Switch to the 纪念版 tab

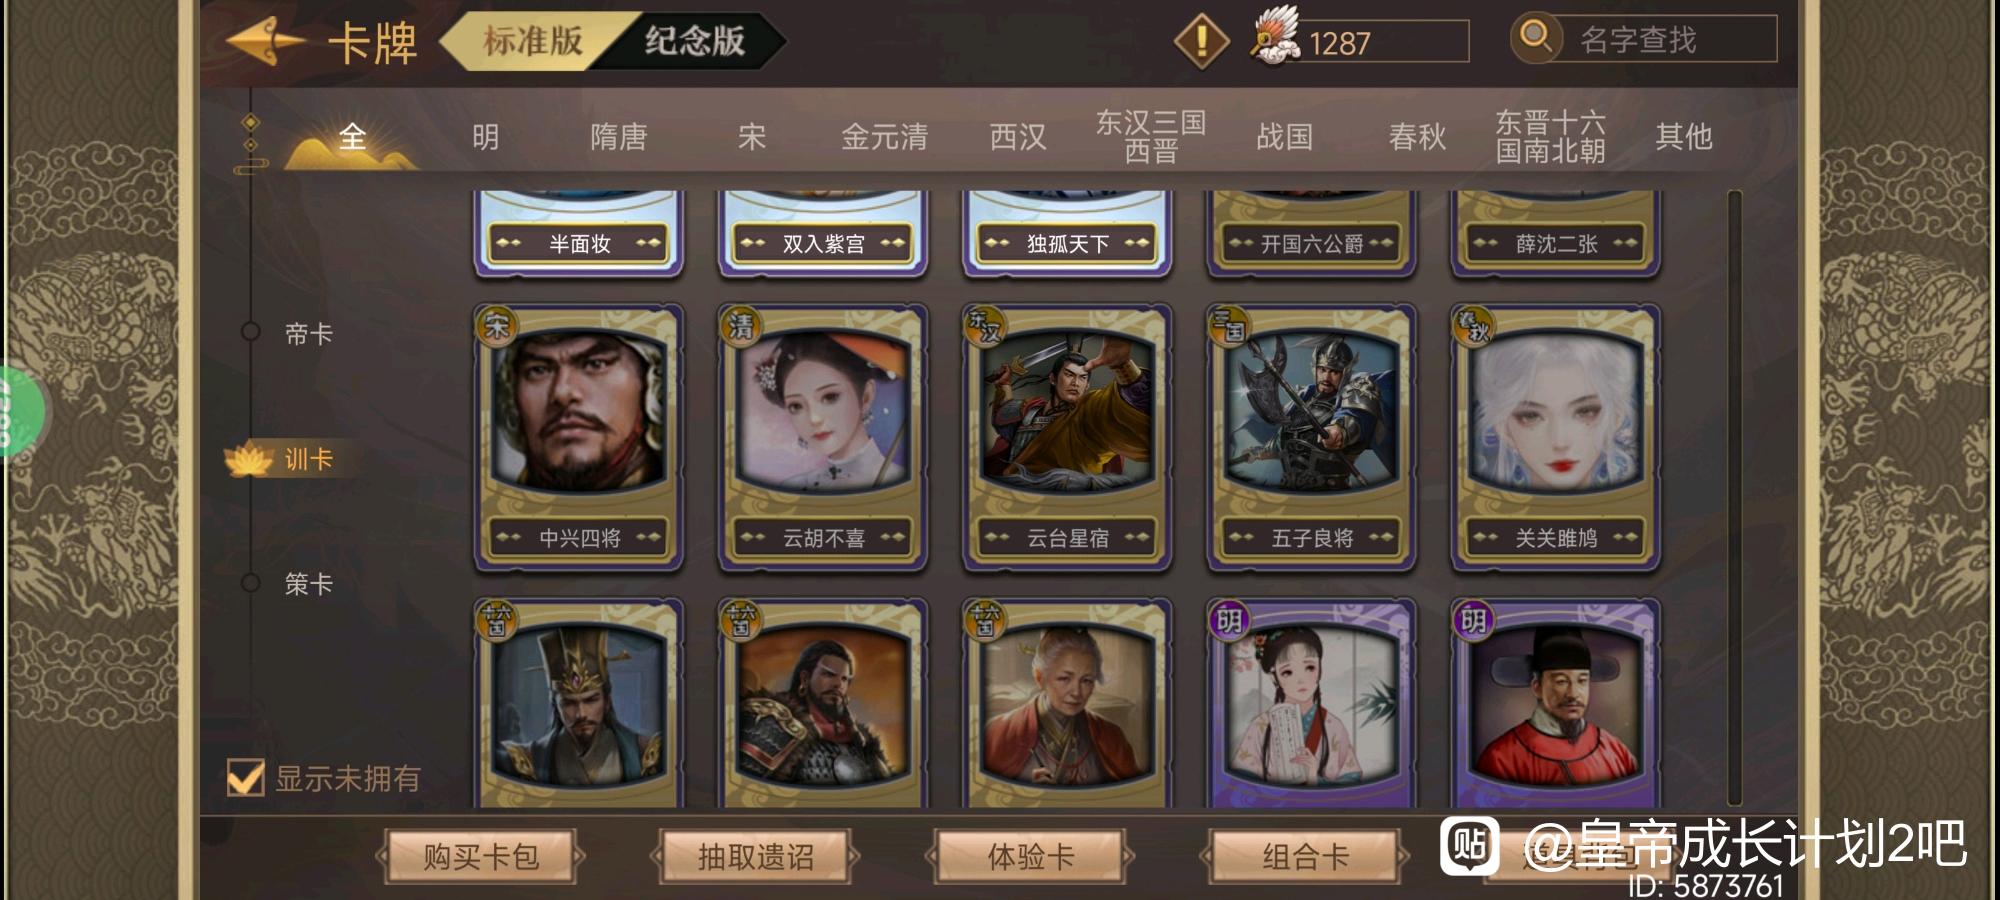(x=694, y=41)
